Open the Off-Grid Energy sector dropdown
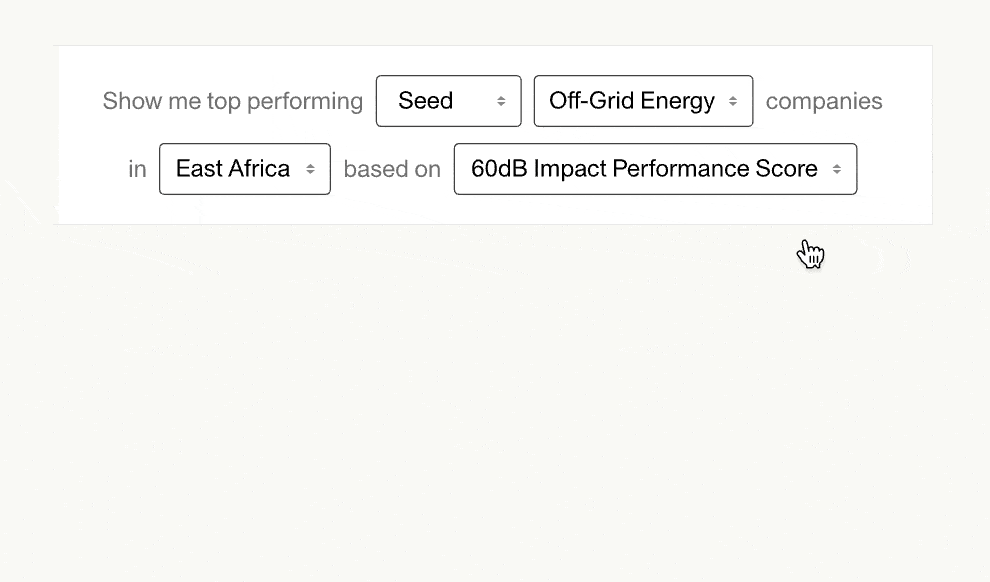The image size is (990, 582). pos(643,101)
